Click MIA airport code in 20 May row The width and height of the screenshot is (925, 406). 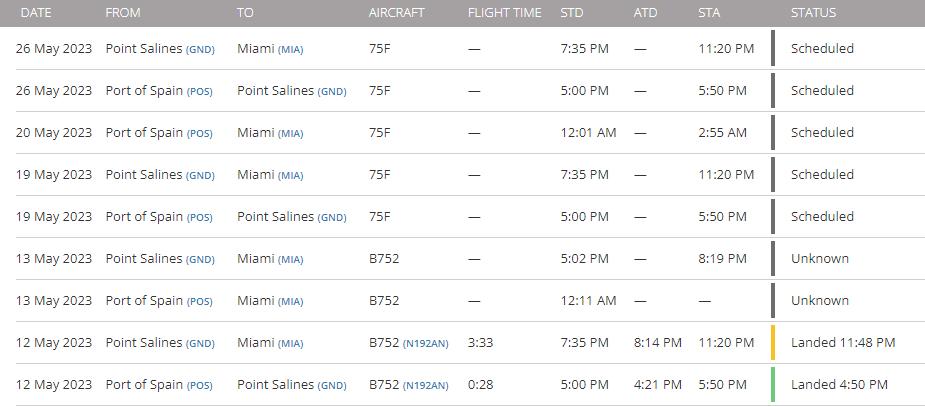point(290,133)
